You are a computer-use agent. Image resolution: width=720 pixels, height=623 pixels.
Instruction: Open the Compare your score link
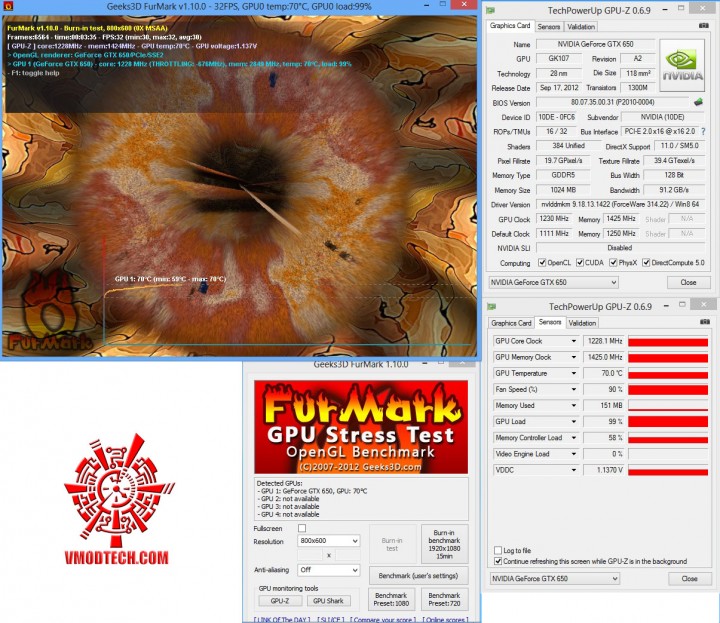coord(383,619)
